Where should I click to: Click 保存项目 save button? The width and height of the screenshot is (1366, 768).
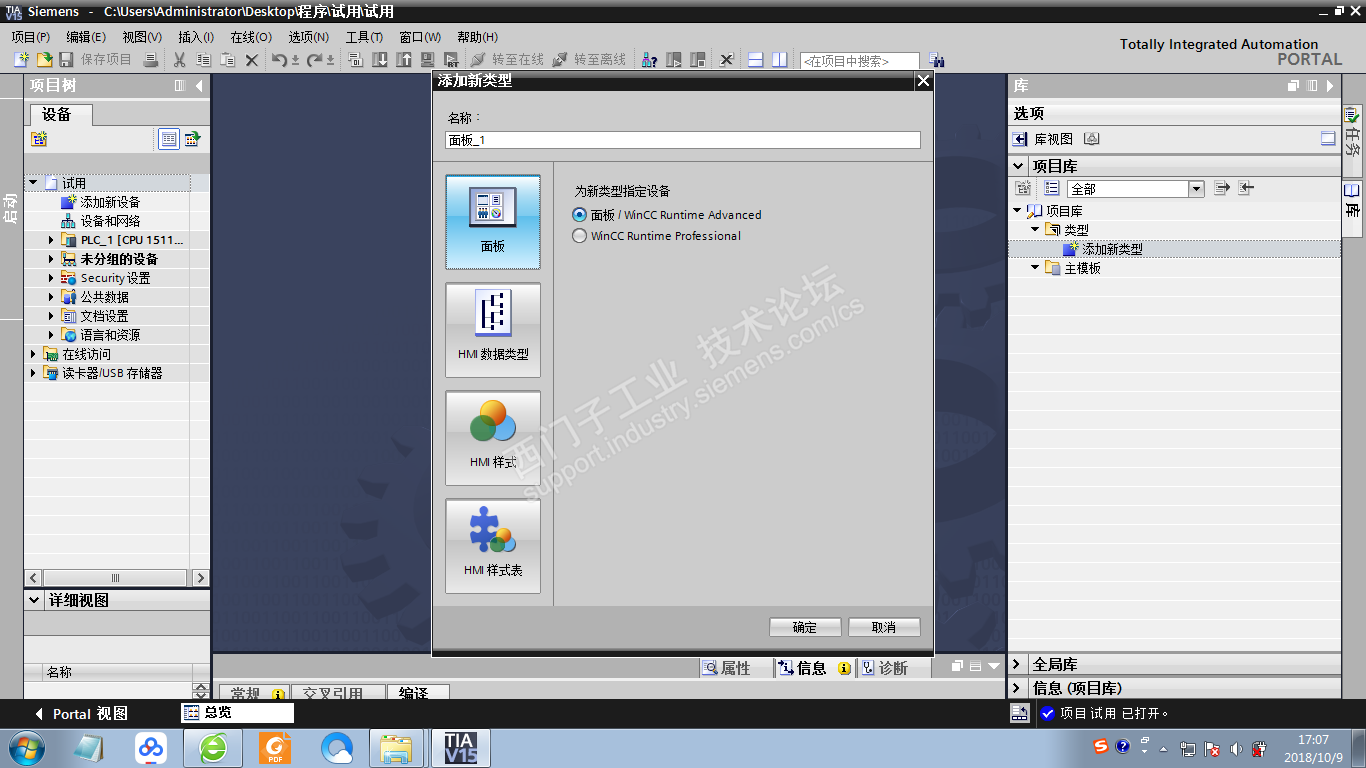pyautogui.click(x=97, y=60)
